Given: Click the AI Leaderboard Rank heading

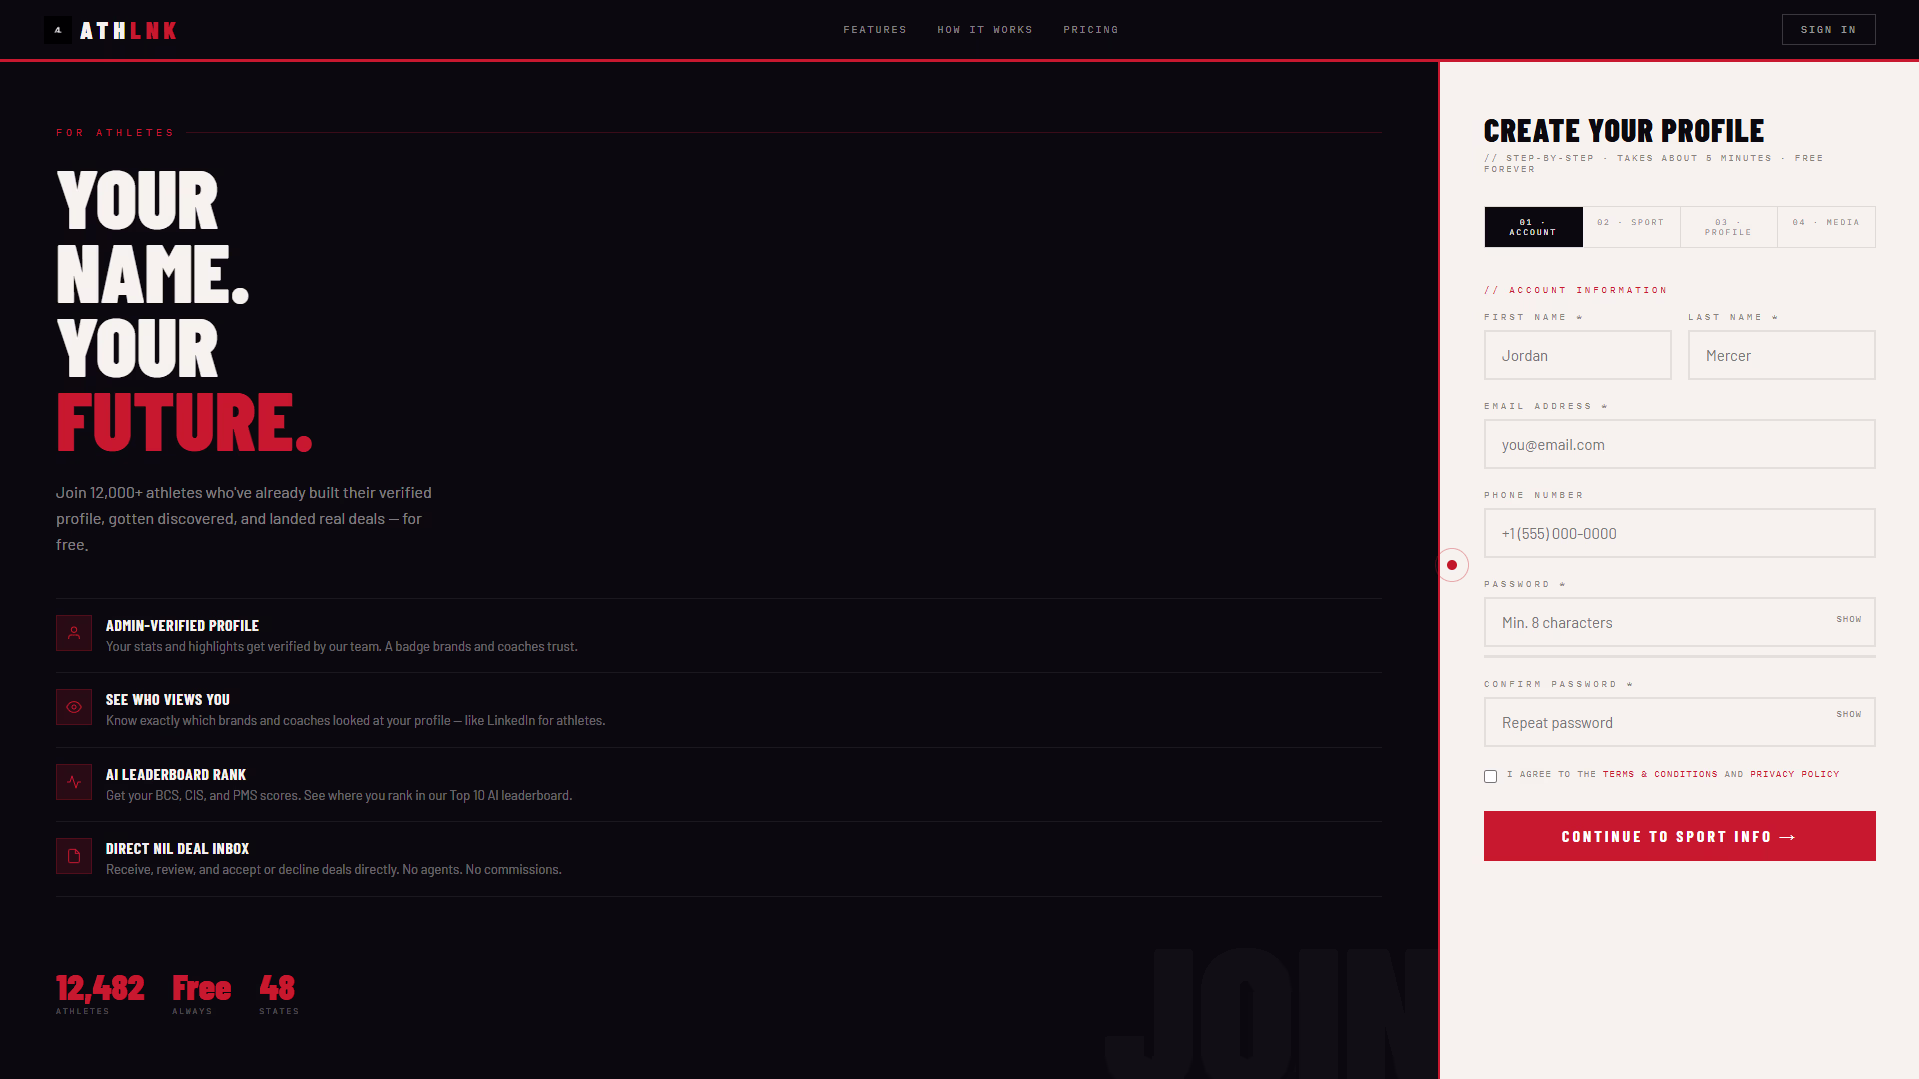Looking at the screenshot, I should click(x=176, y=774).
